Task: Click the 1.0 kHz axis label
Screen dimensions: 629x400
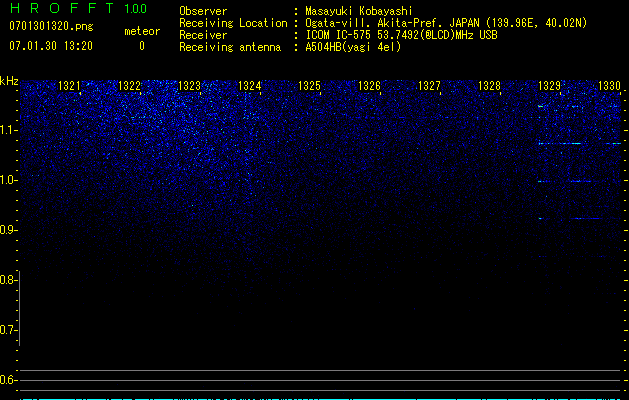Action: (8, 180)
